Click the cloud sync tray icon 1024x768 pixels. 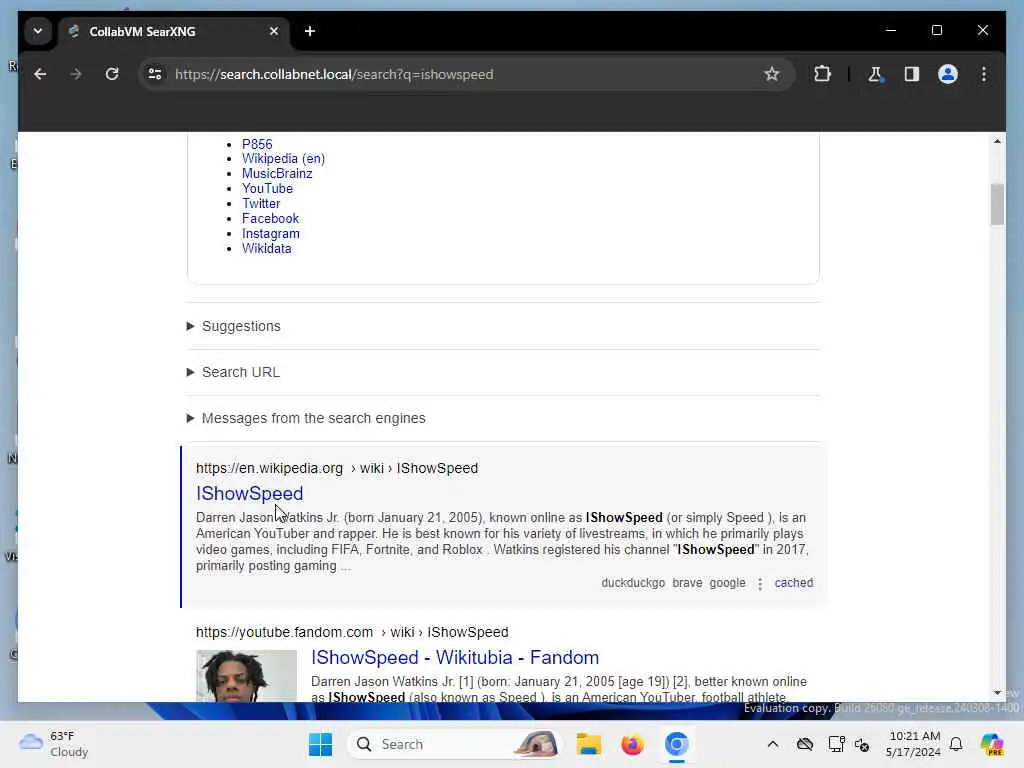(x=805, y=744)
